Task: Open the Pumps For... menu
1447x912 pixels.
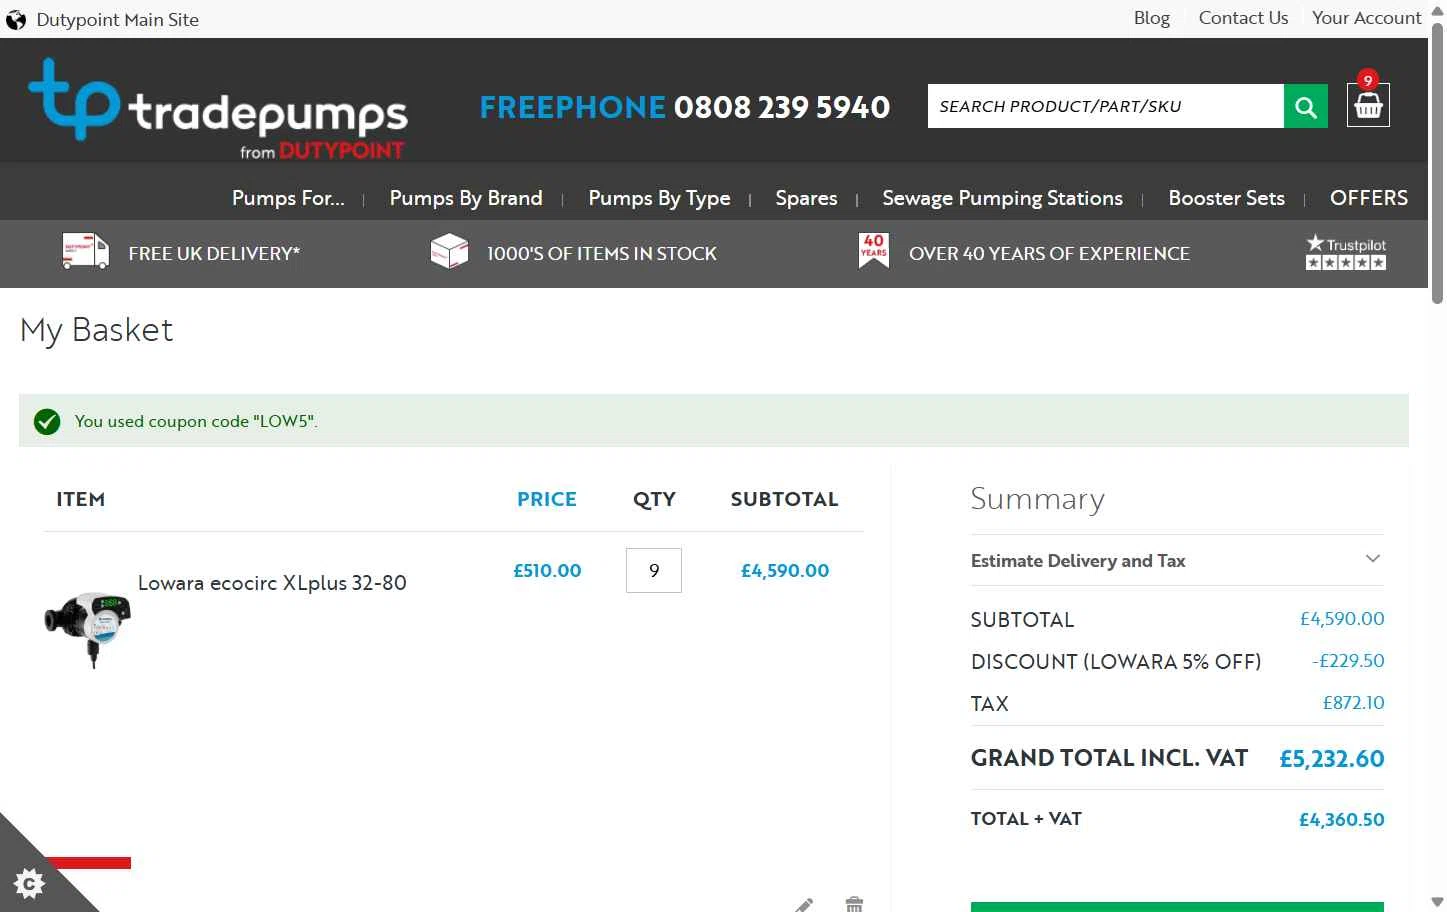Action: tap(288, 198)
